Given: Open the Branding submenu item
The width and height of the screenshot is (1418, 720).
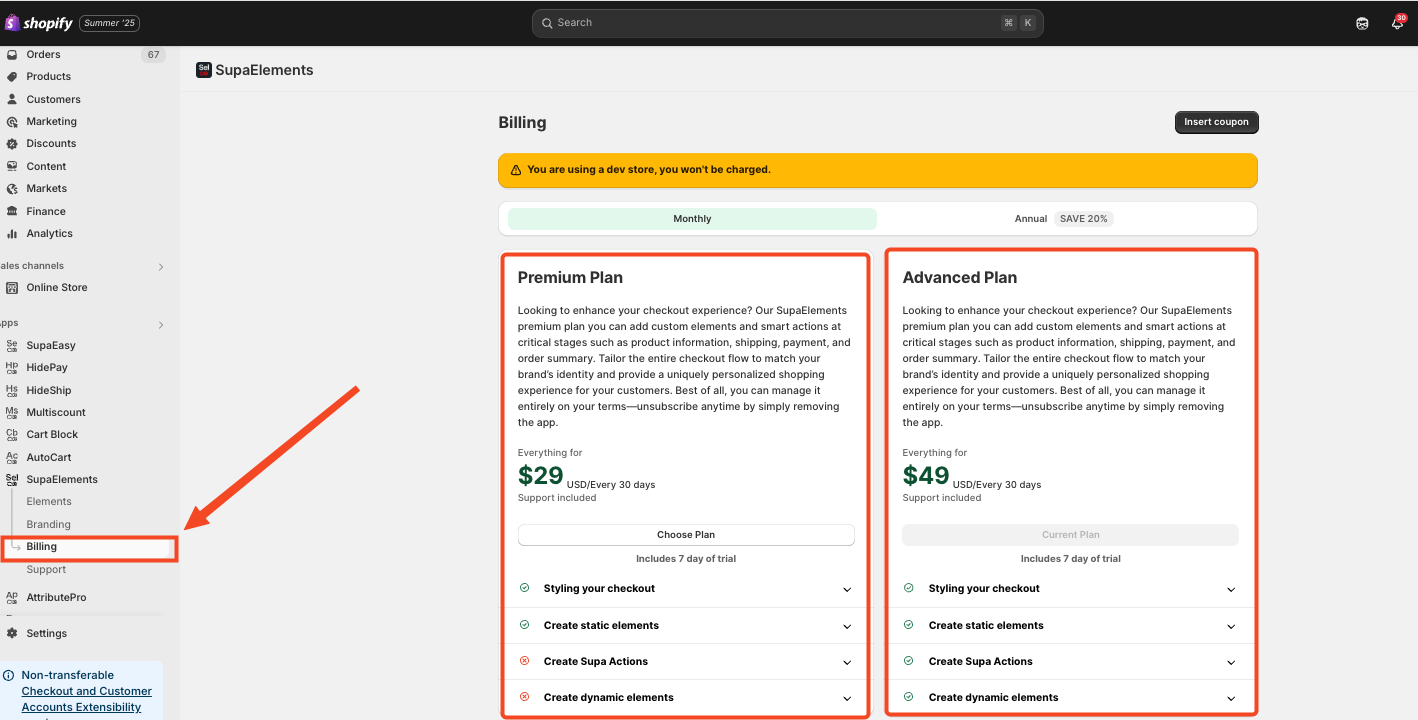Looking at the screenshot, I should point(48,524).
